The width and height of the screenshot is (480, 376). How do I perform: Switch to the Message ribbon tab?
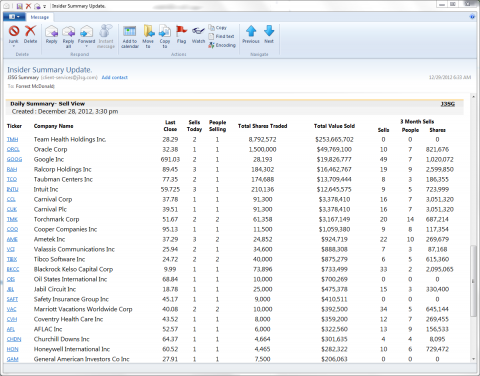coord(40,17)
